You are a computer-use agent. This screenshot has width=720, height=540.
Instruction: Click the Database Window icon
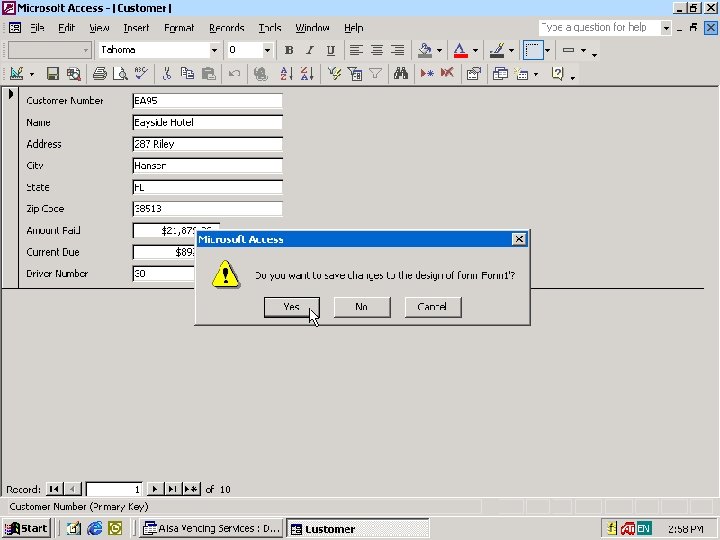pyautogui.click(x=500, y=73)
